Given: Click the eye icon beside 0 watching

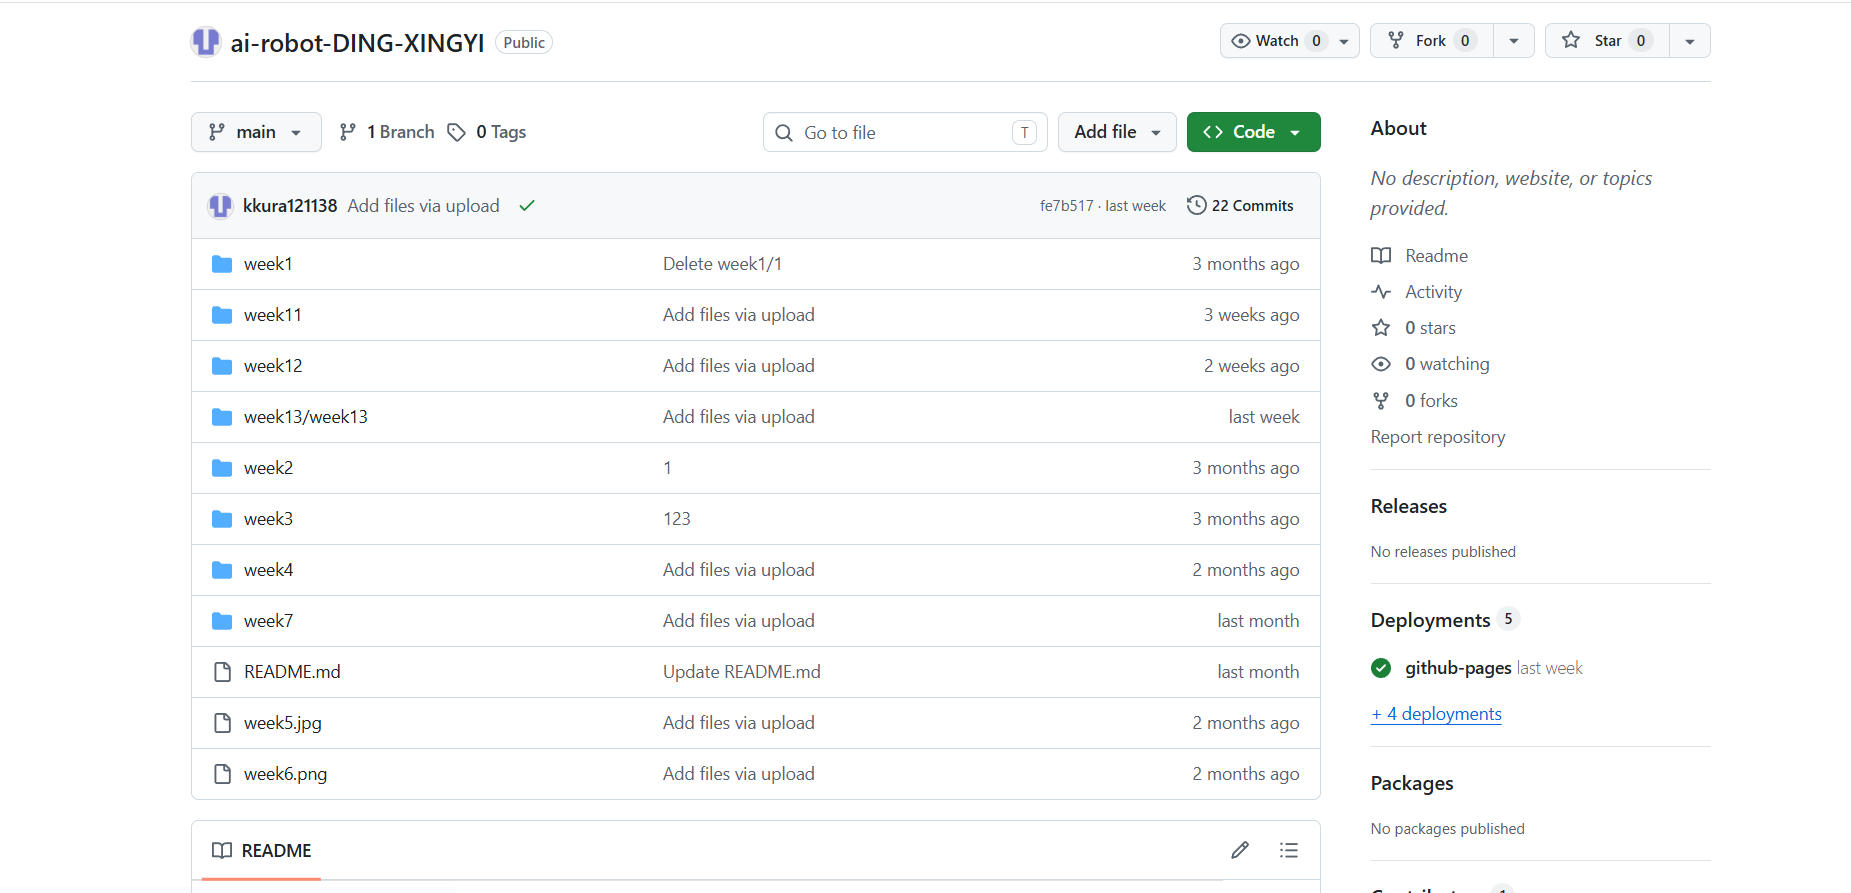Looking at the screenshot, I should [x=1381, y=364].
